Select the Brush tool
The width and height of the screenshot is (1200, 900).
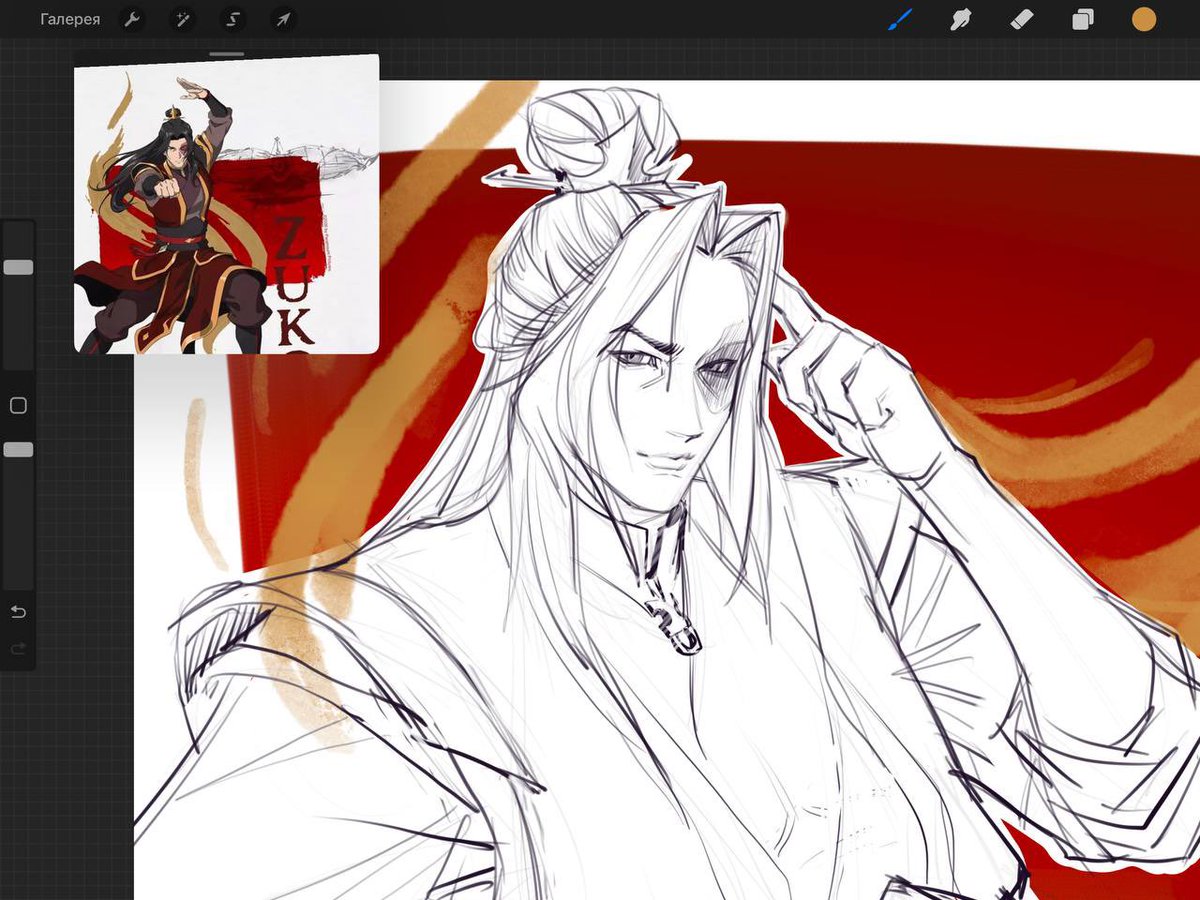pyautogui.click(x=900, y=19)
